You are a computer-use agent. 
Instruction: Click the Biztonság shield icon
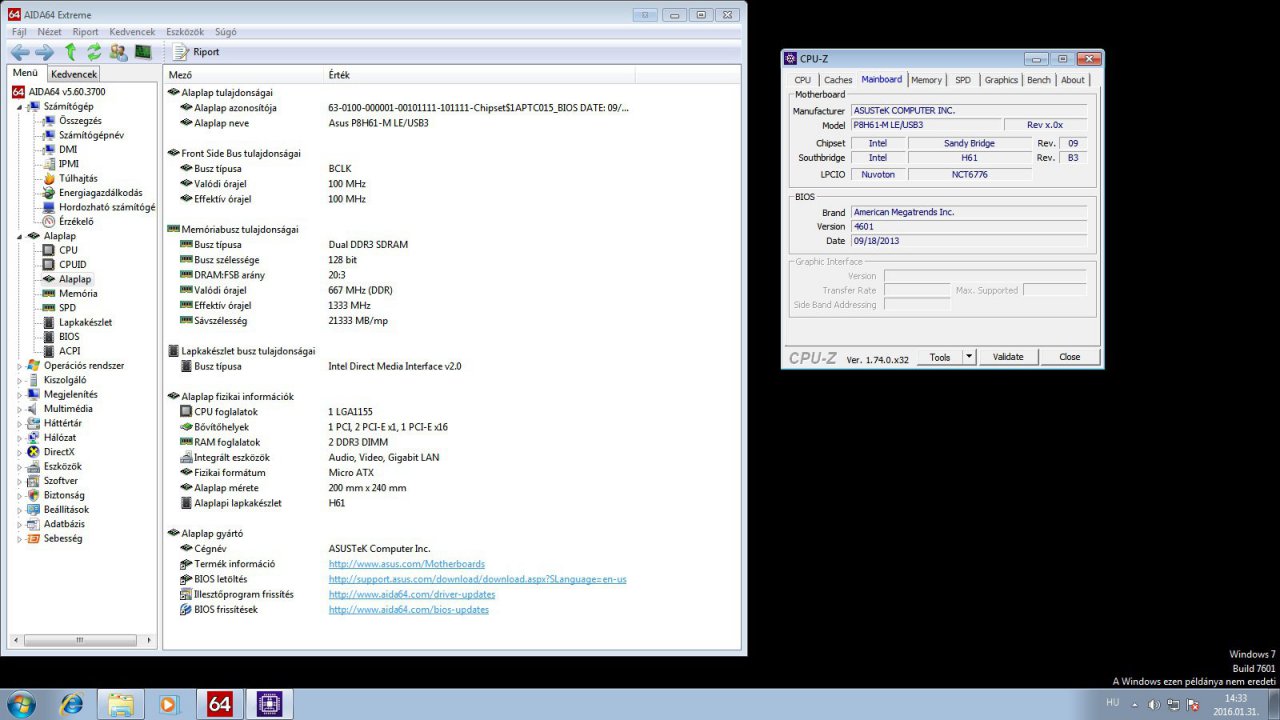34,495
